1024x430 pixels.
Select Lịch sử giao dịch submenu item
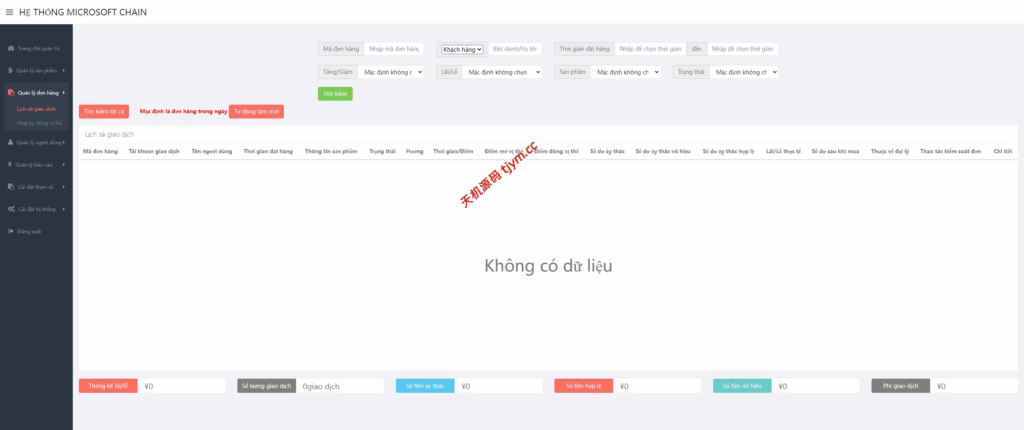[x=36, y=108]
